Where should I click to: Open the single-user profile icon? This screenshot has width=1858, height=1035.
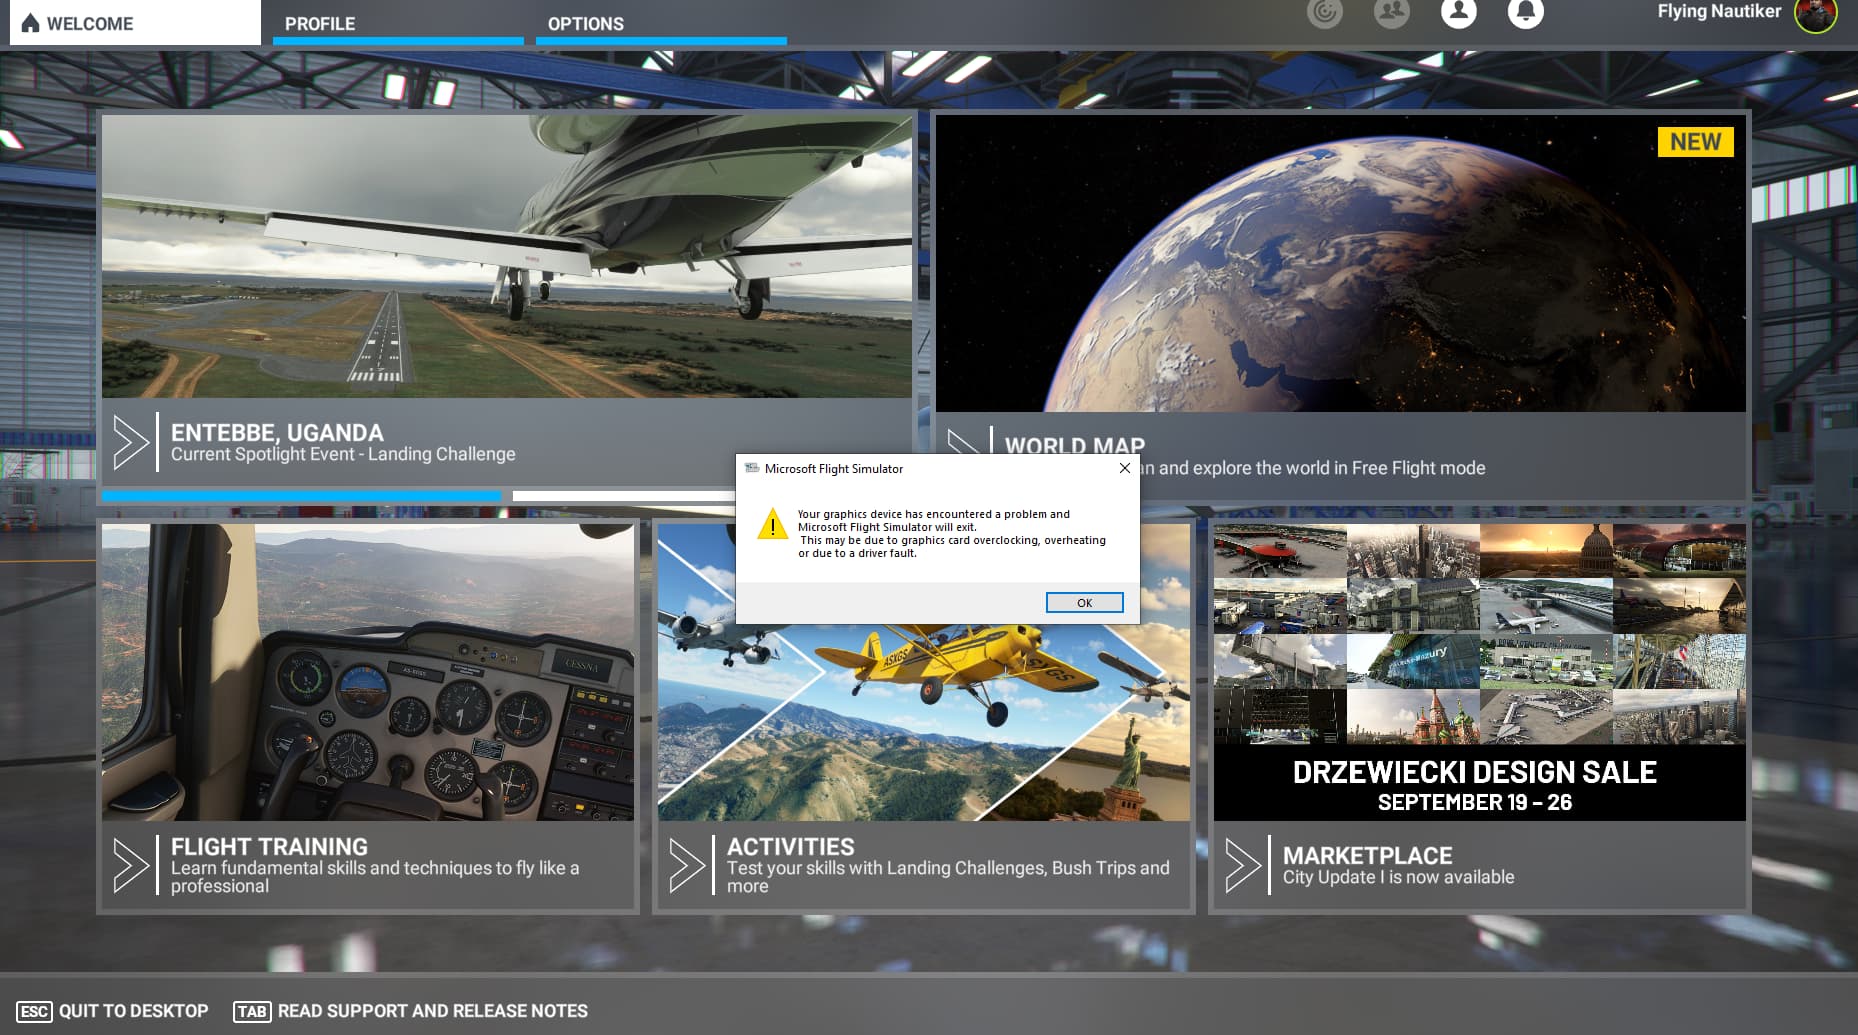coord(1458,12)
